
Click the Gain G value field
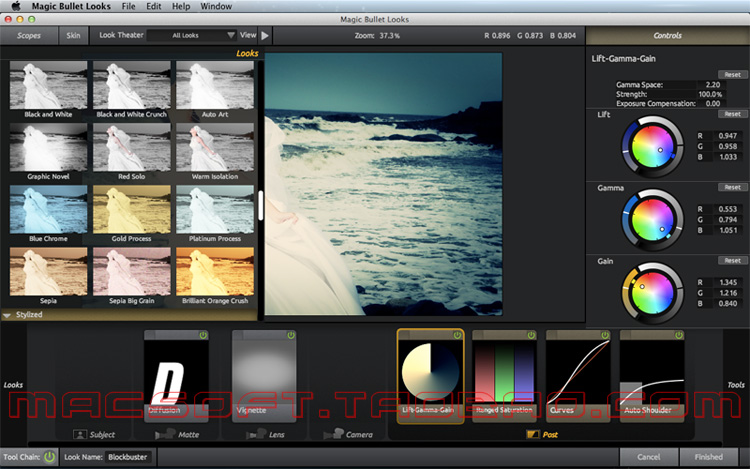[727, 293]
